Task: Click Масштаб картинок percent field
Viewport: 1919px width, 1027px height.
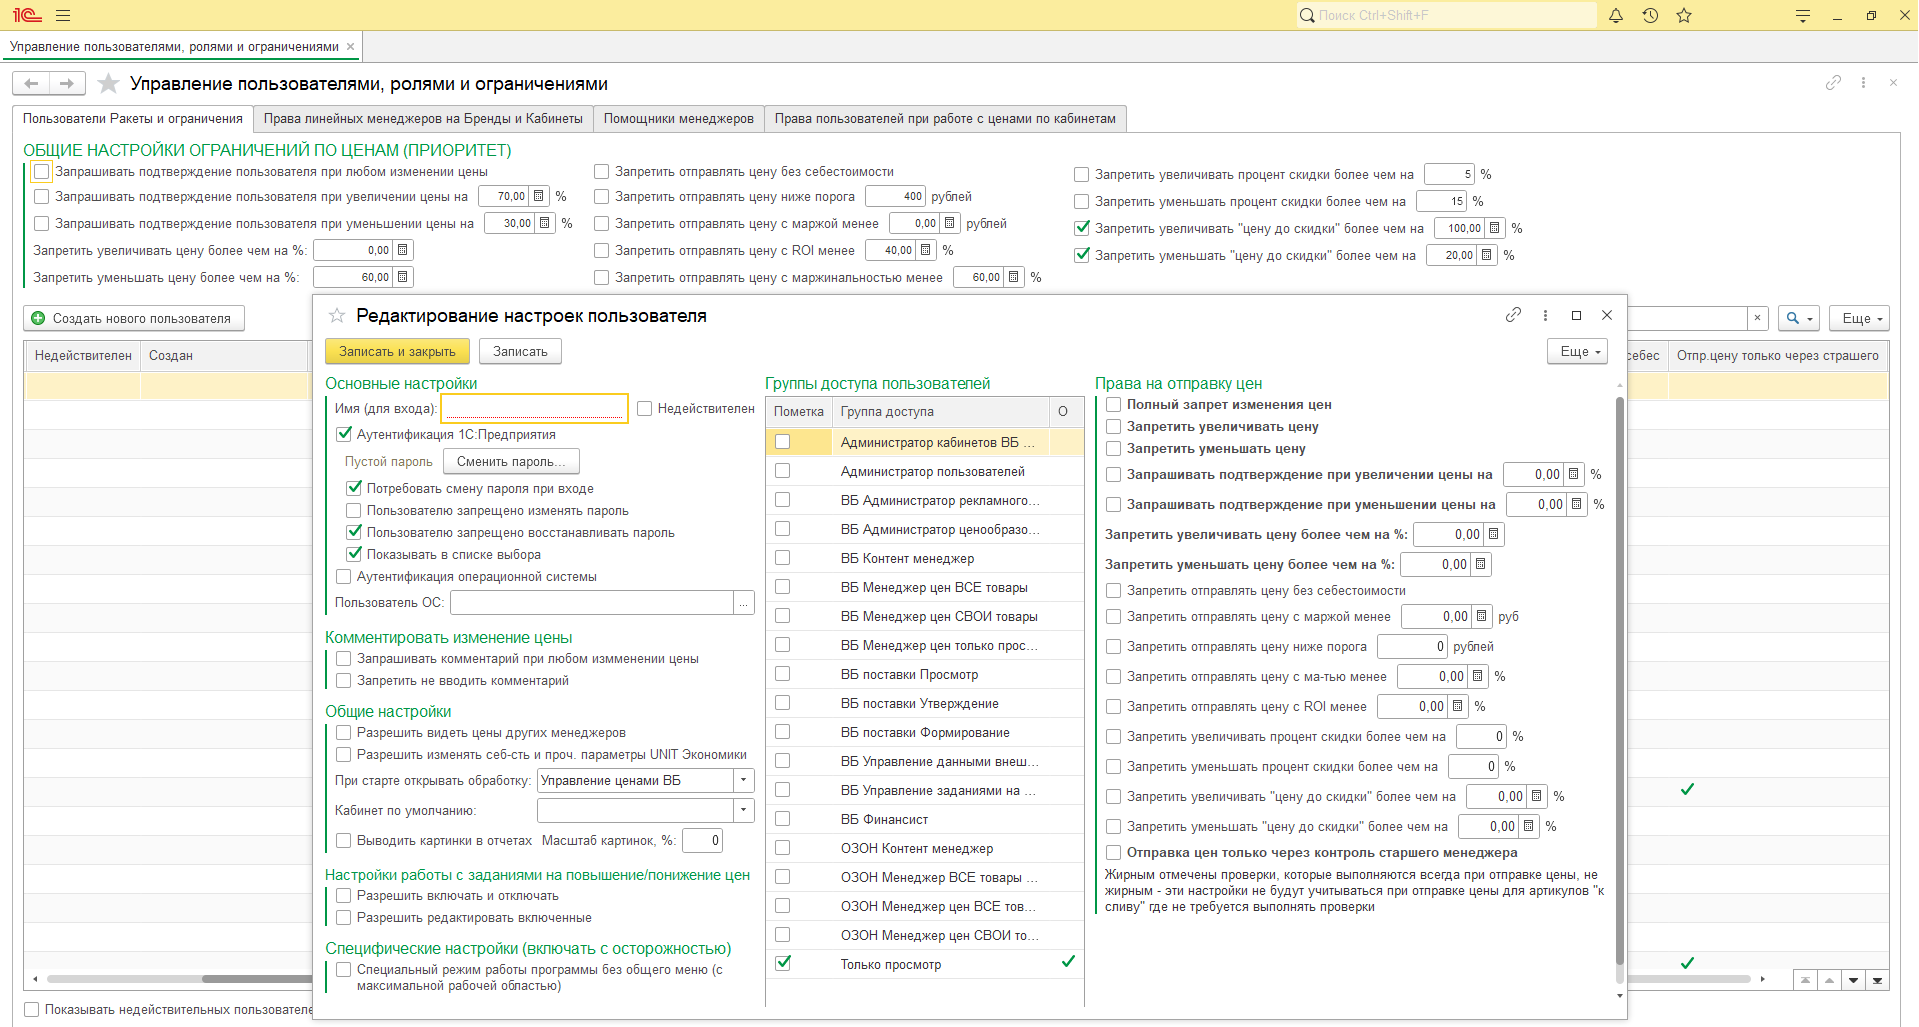Action: pyautogui.click(x=702, y=840)
